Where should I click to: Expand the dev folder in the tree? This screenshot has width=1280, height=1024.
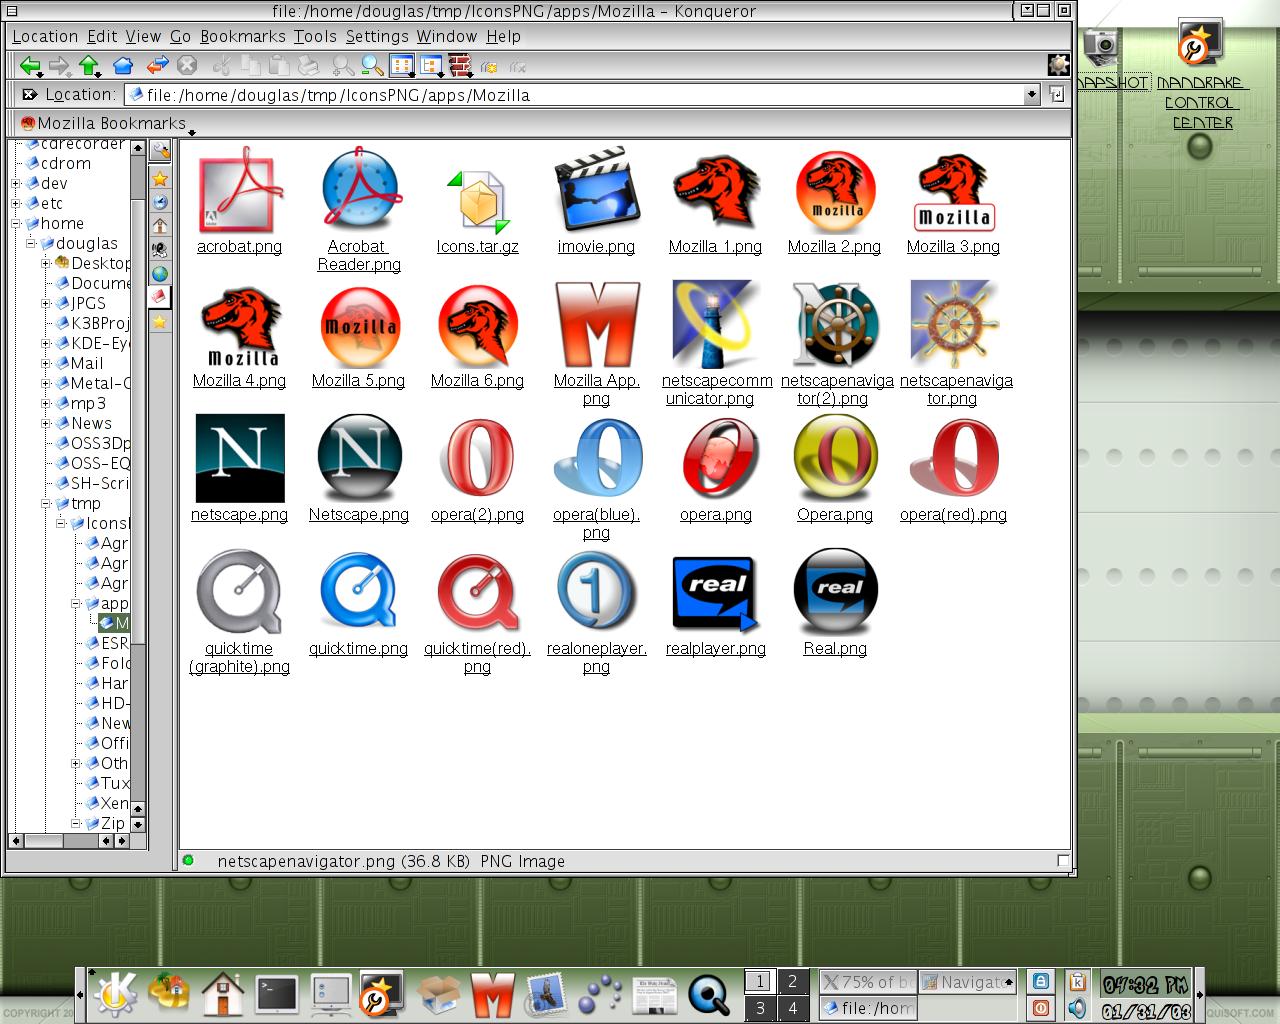coord(16,183)
